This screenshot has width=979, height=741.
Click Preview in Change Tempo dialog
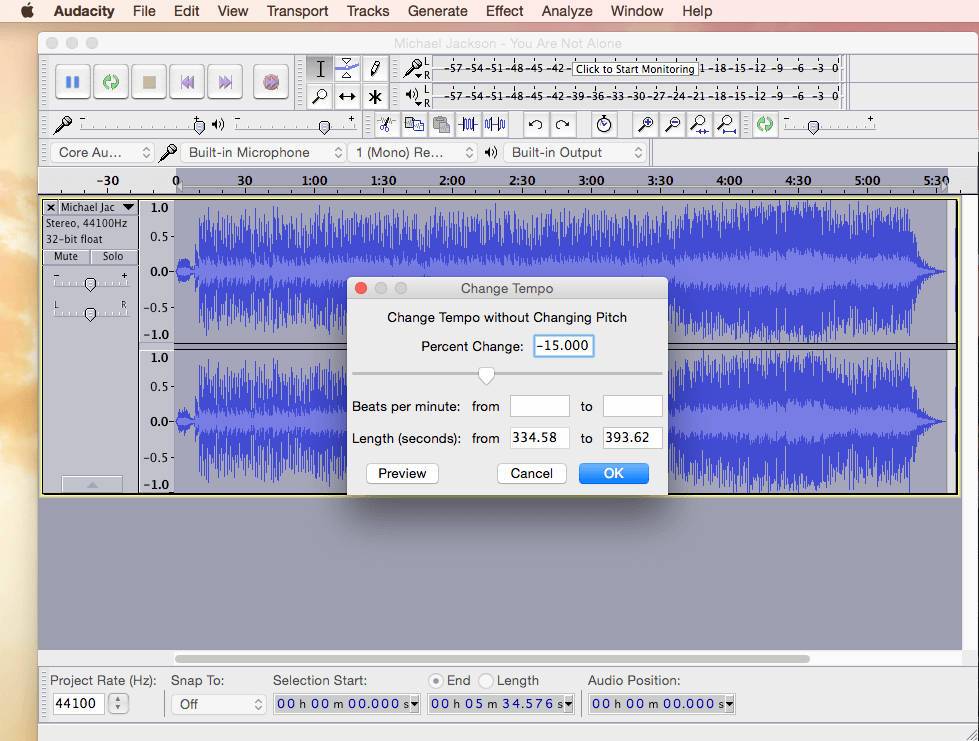[x=402, y=474]
